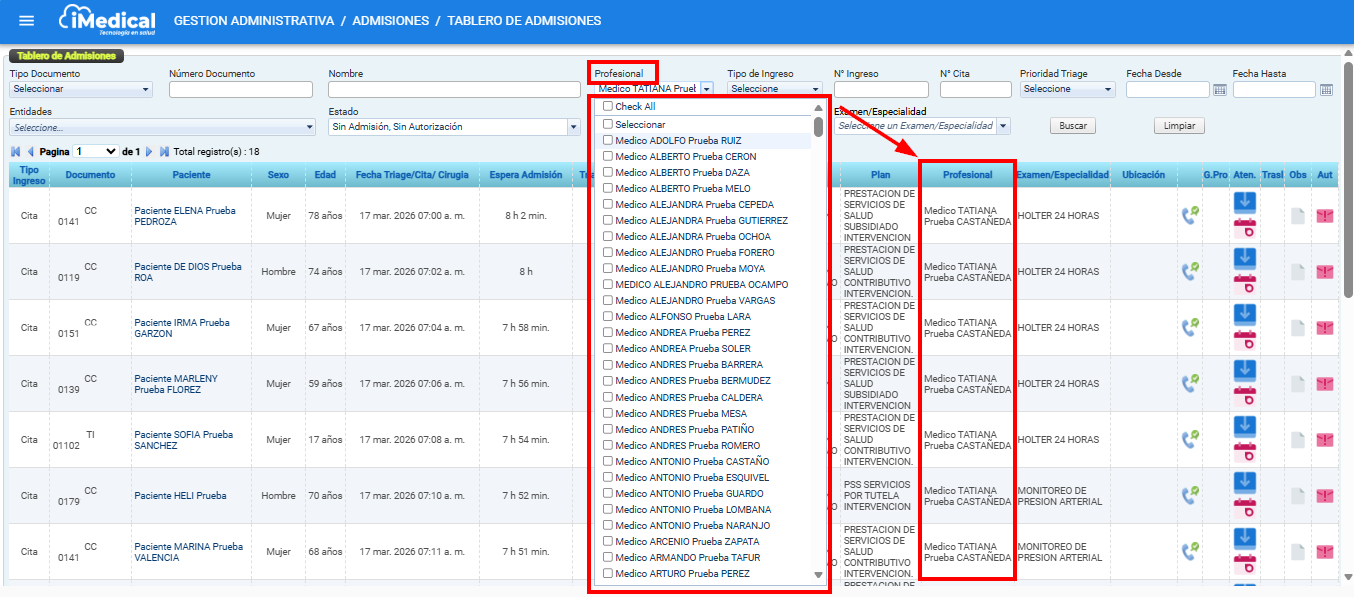Image resolution: width=1354 pixels, height=597 pixels.
Task: Click ADMISIONES in the breadcrumb header
Action: tap(390, 21)
